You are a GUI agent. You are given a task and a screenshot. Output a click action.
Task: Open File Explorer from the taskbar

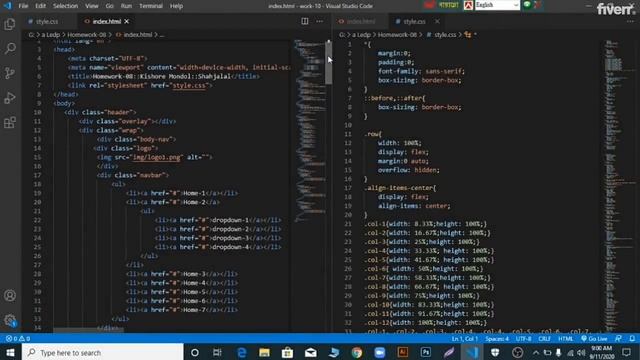click(x=264, y=352)
